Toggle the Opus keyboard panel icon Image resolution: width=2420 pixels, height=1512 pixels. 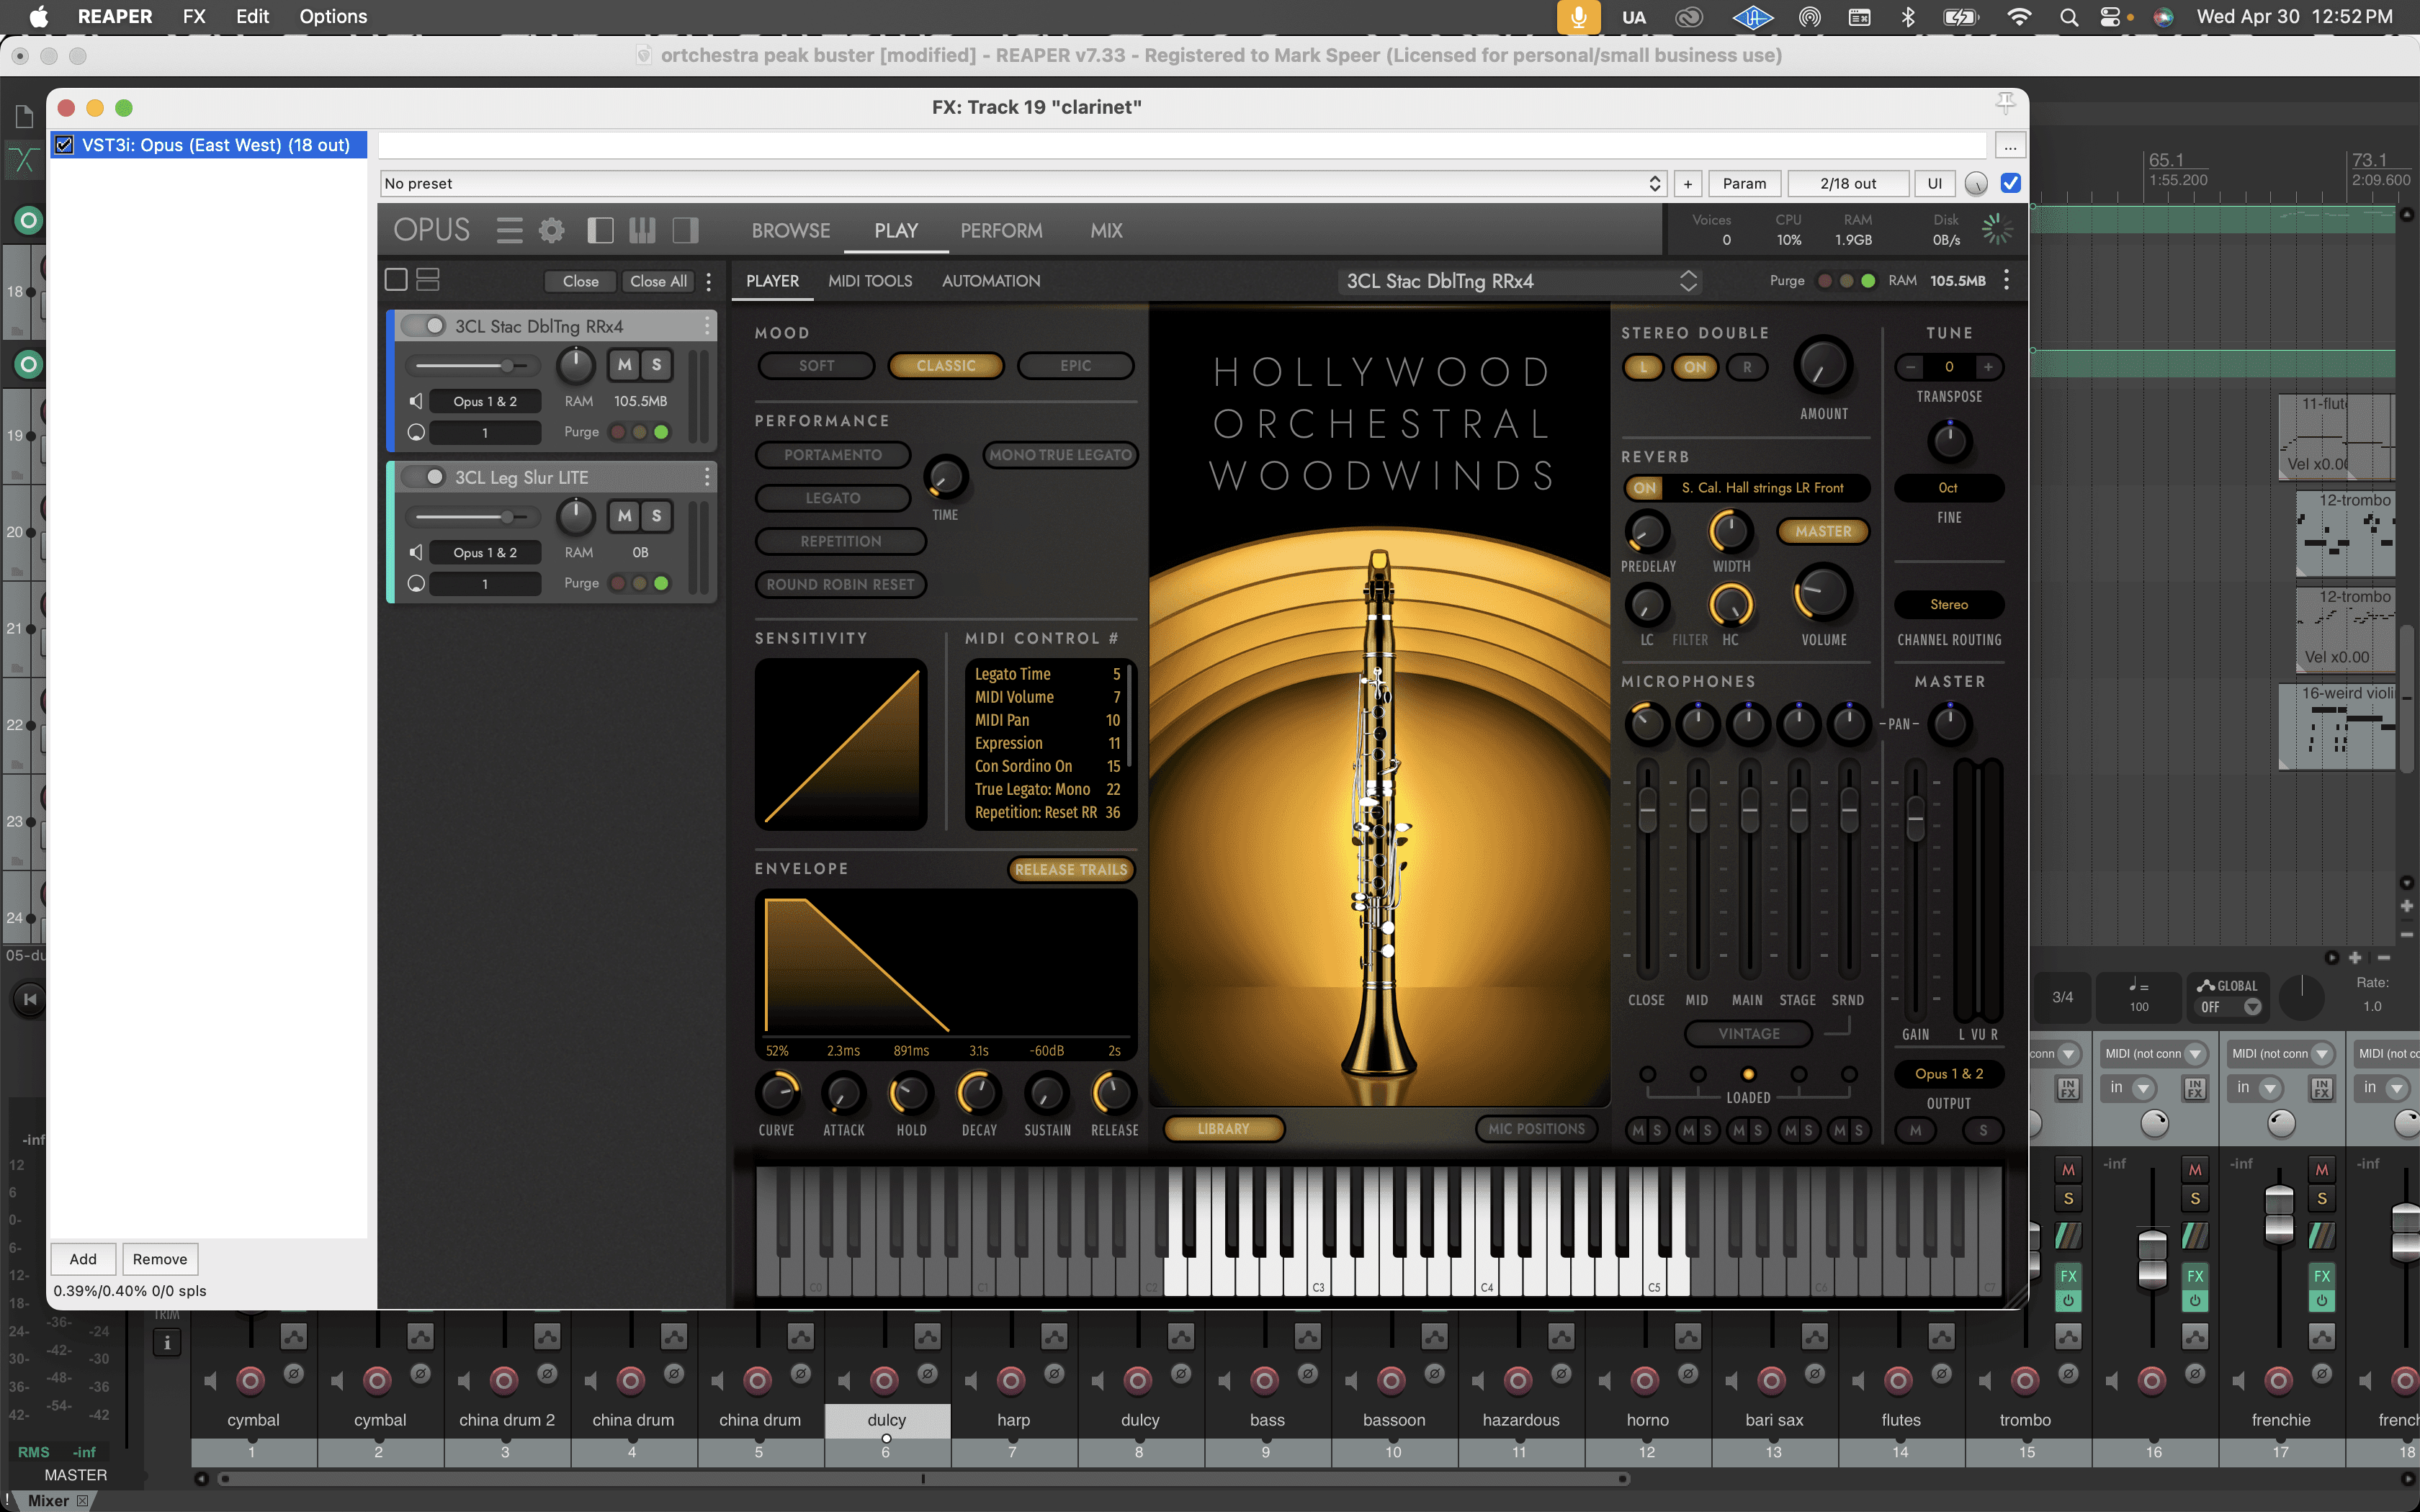pos(642,231)
